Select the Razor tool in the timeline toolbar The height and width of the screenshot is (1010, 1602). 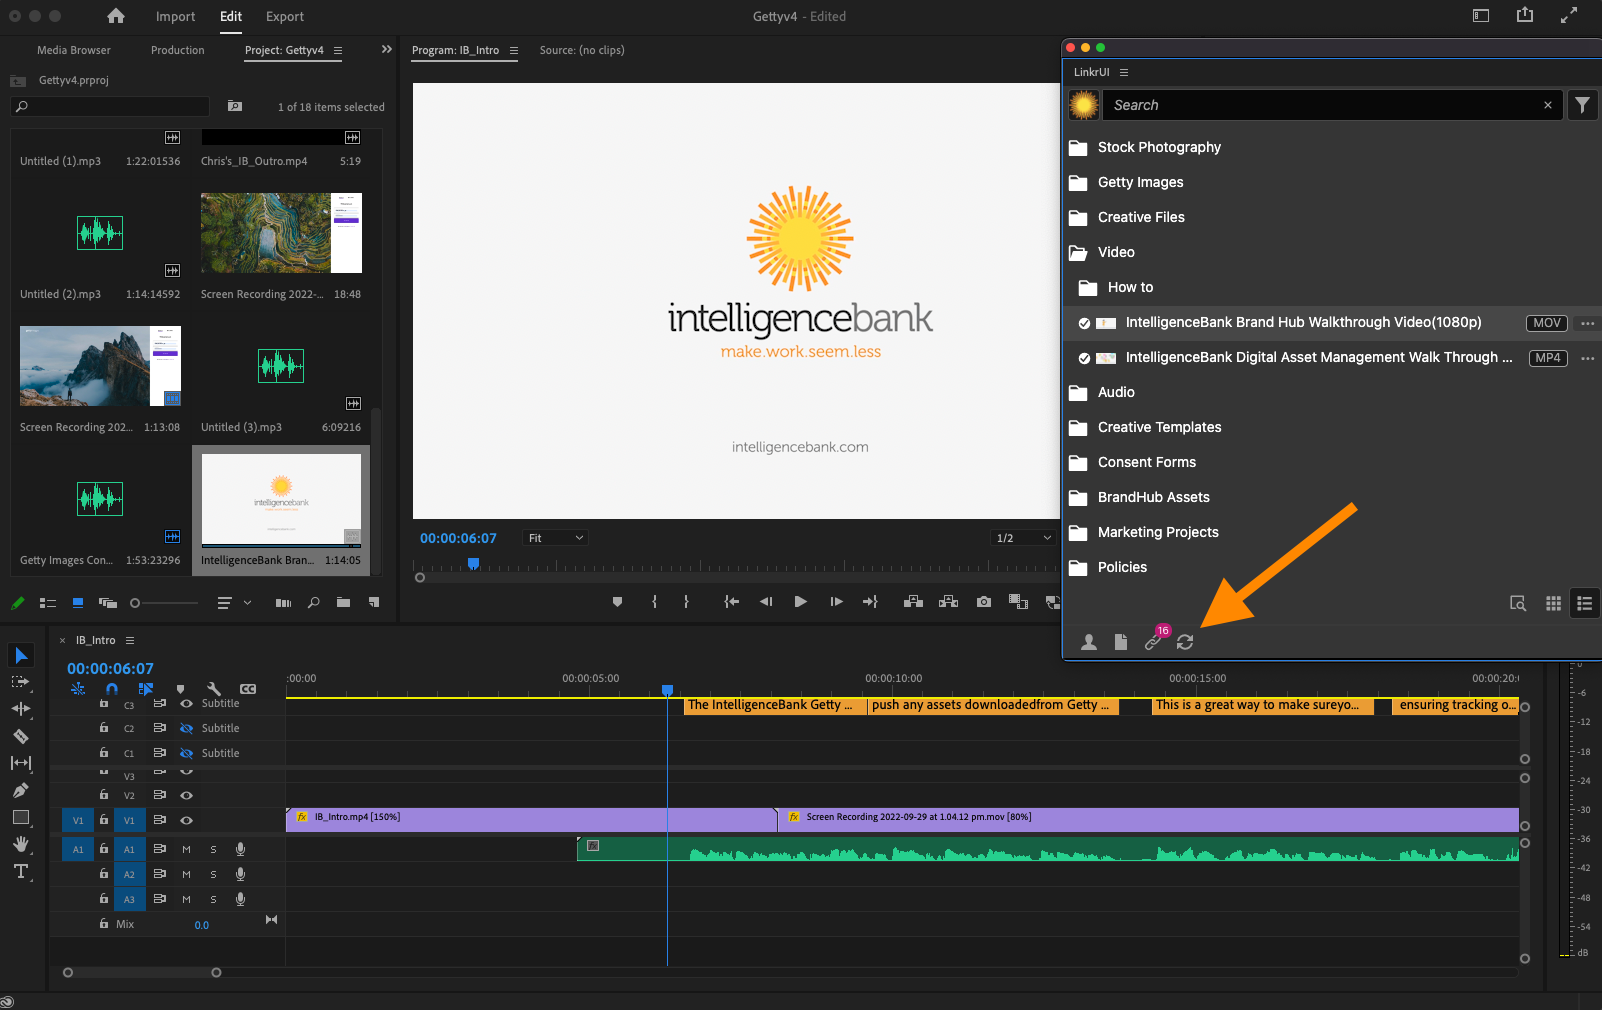tap(20, 736)
